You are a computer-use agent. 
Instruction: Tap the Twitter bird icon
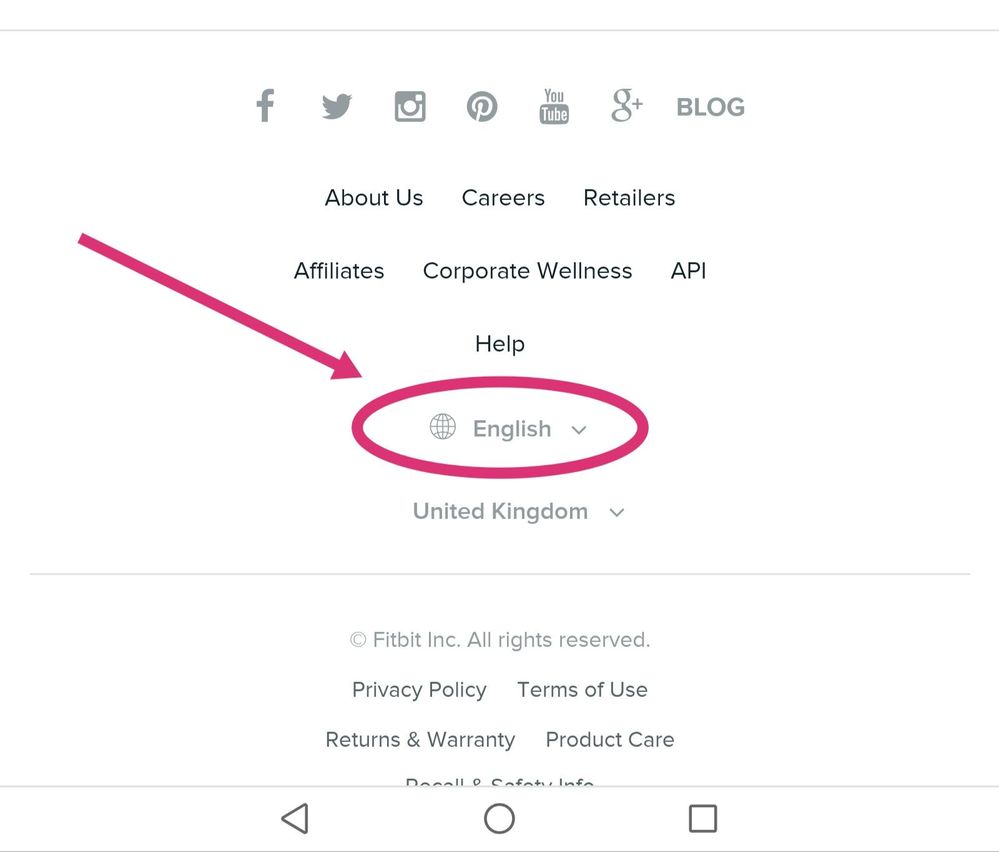(337, 106)
